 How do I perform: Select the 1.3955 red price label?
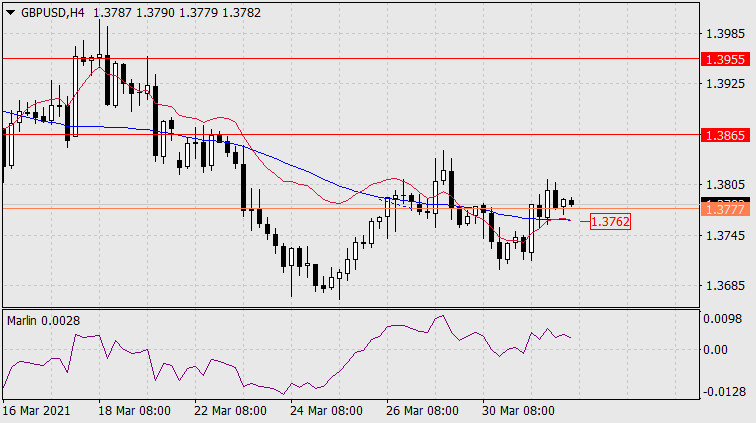tap(726, 59)
